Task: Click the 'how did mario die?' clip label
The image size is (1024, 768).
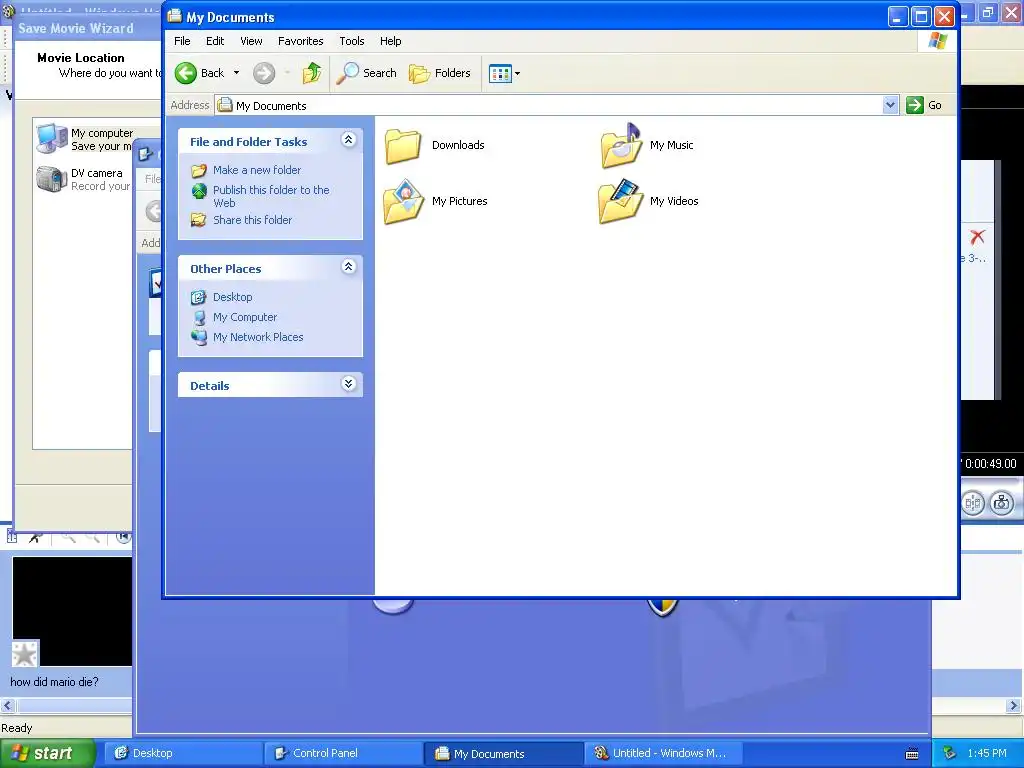Action: tap(54, 682)
